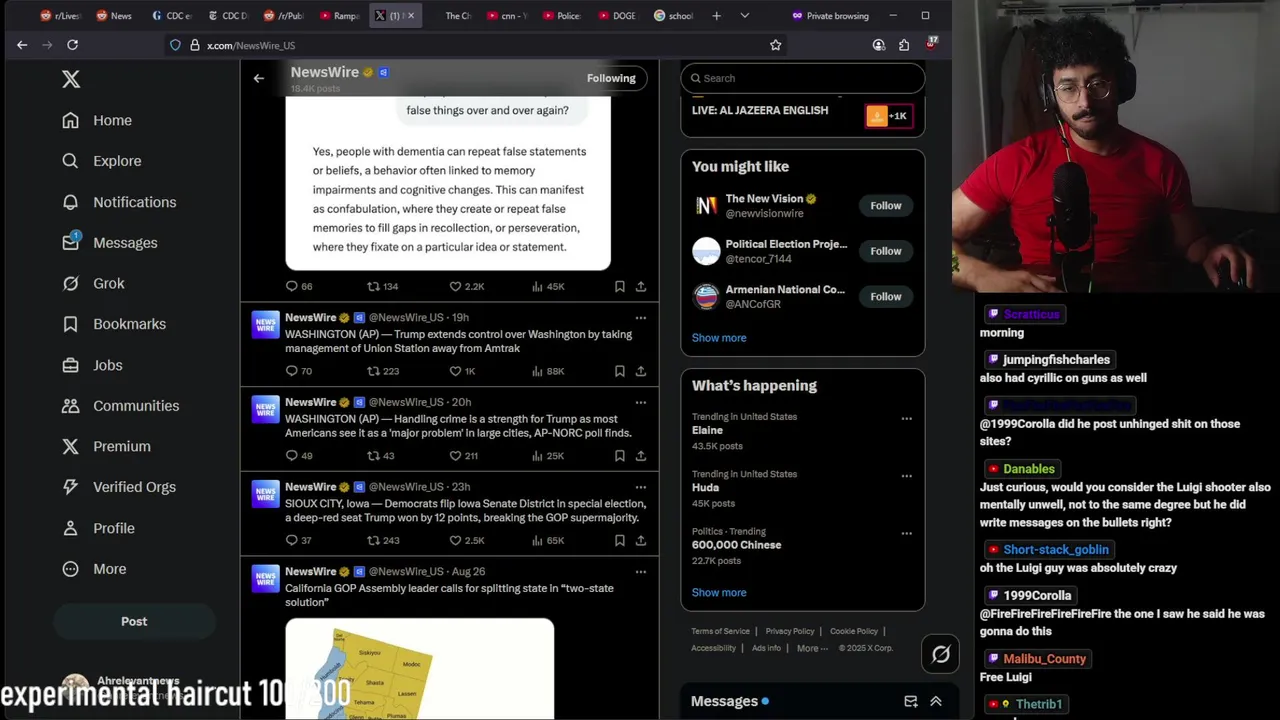Viewport: 1280px width, 720px height.
Task: Open the California two-state map image
Action: (419, 668)
